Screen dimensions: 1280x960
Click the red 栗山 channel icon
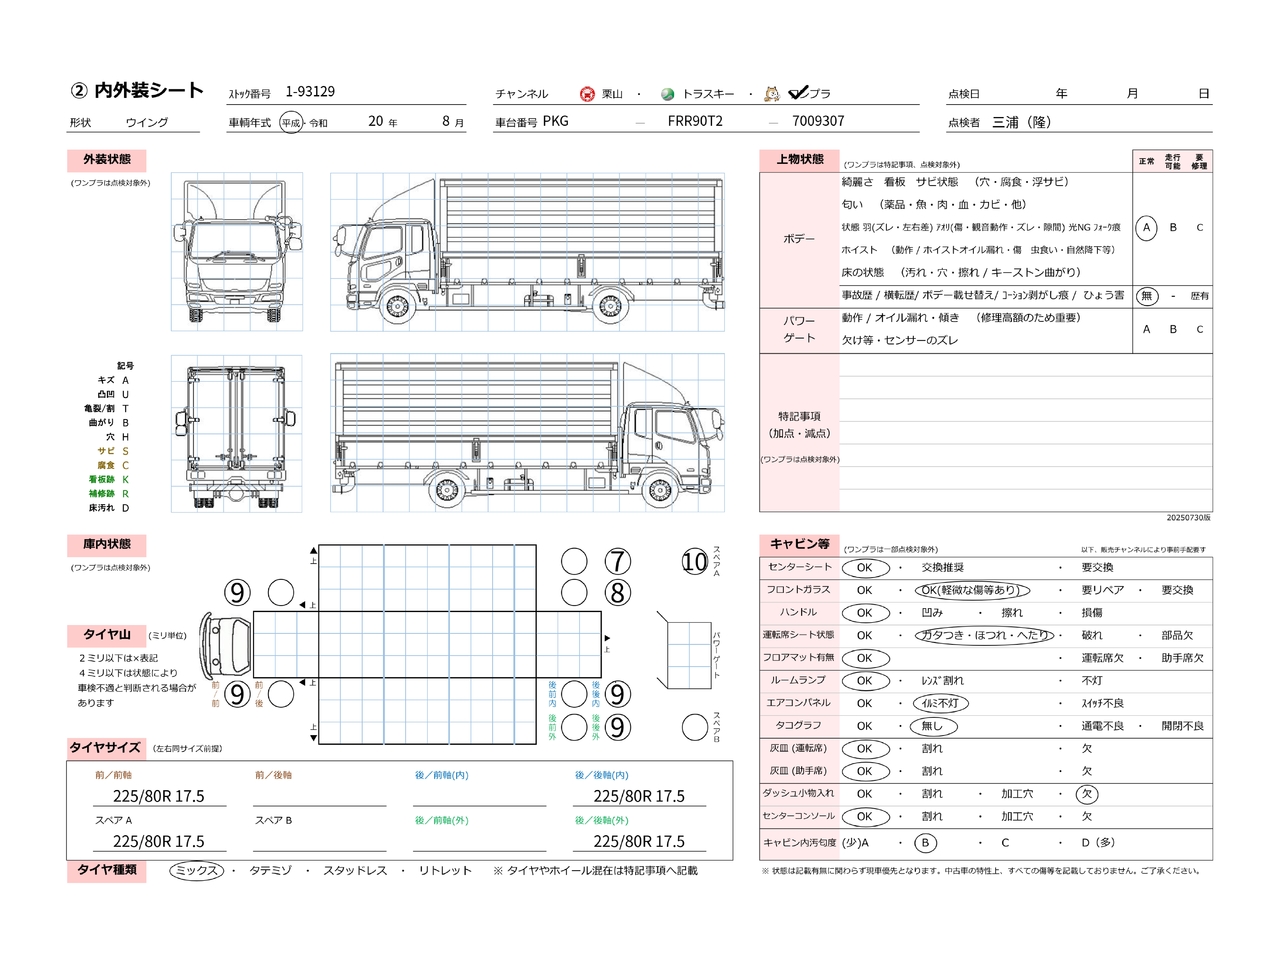coord(587,94)
